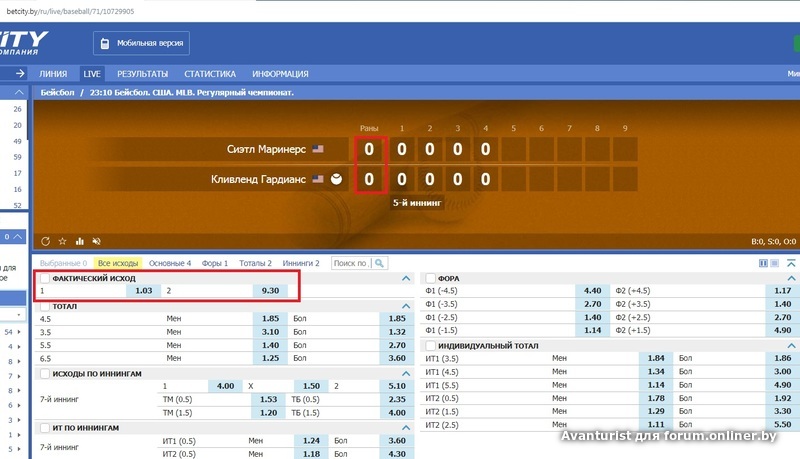Viewport: 800px width, 459px height.
Task: Select the Форы 1 tab
Action: (215, 263)
